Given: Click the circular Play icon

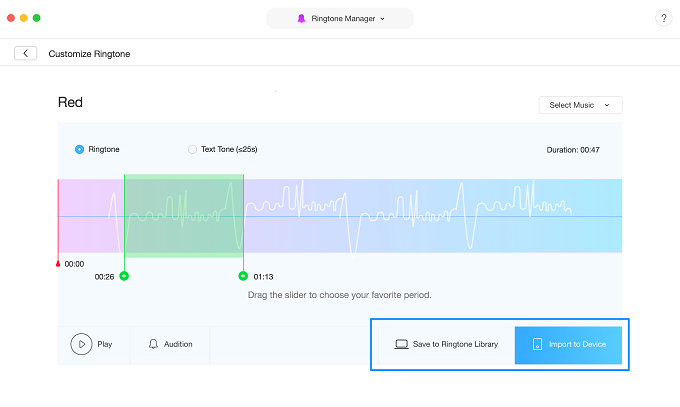Looking at the screenshot, I should point(80,344).
